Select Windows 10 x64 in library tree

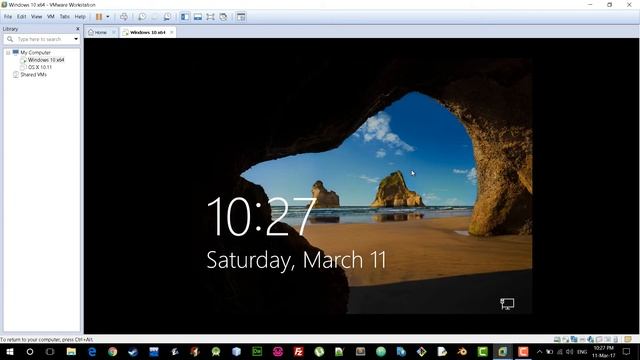pyautogui.click(x=46, y=60)
